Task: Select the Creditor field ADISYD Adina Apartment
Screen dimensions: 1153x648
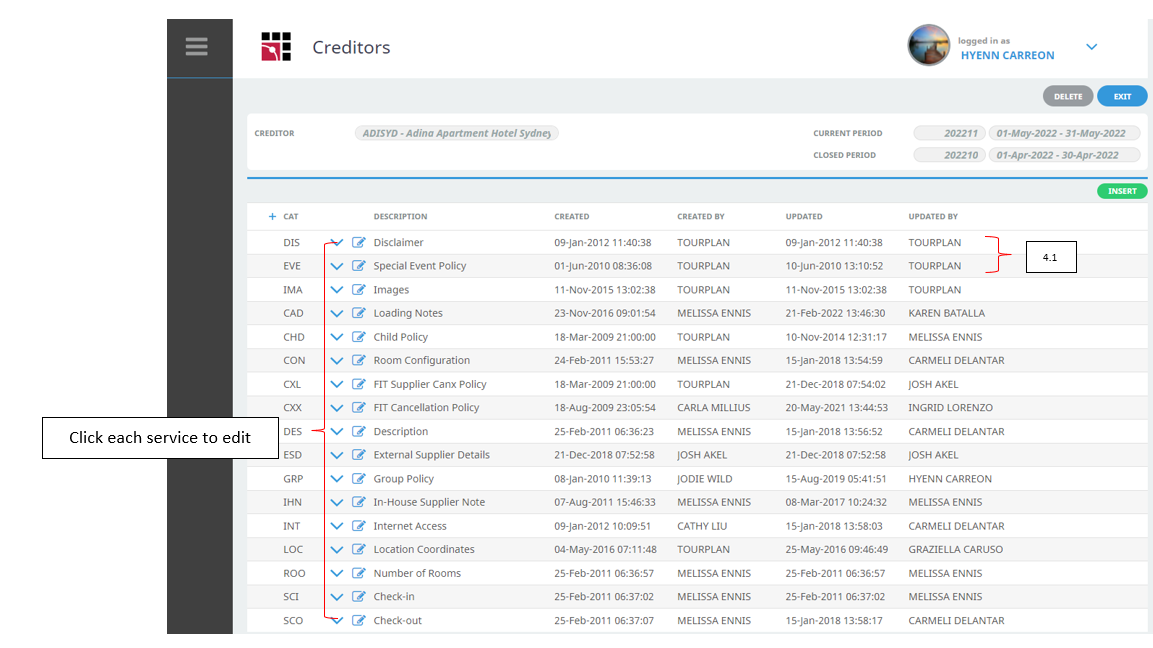Action: (x=457, y=133)
